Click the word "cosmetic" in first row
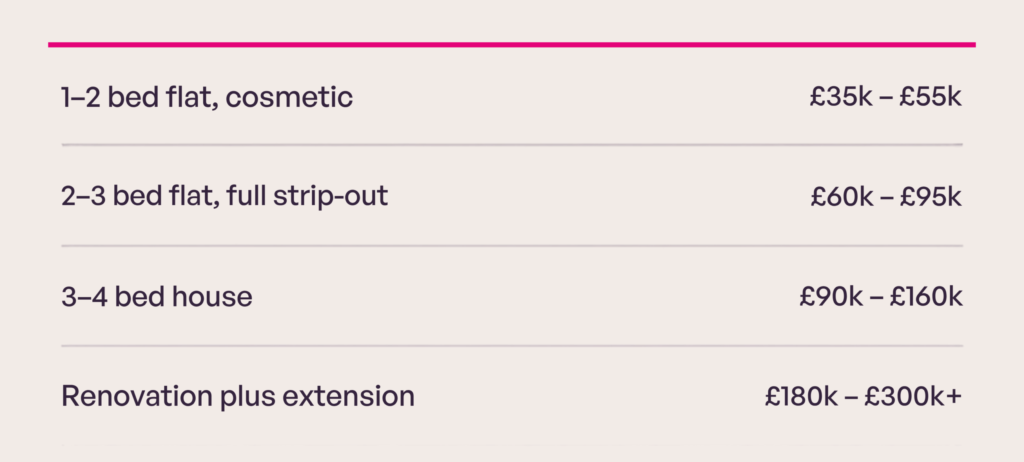The width and height of the screenshot is (1024, 462). click(289, 98)
